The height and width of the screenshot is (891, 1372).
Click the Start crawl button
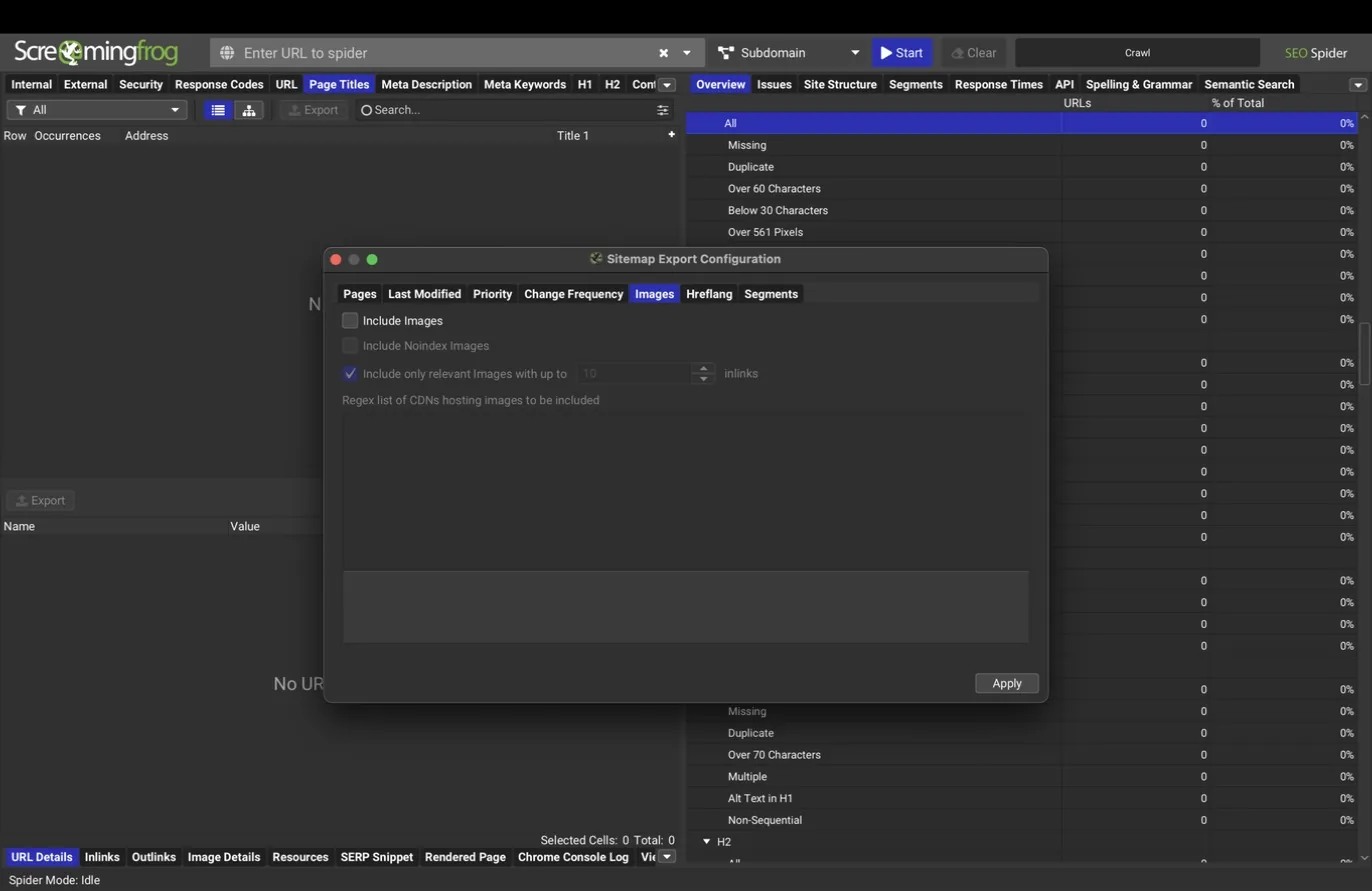[902, 53]
